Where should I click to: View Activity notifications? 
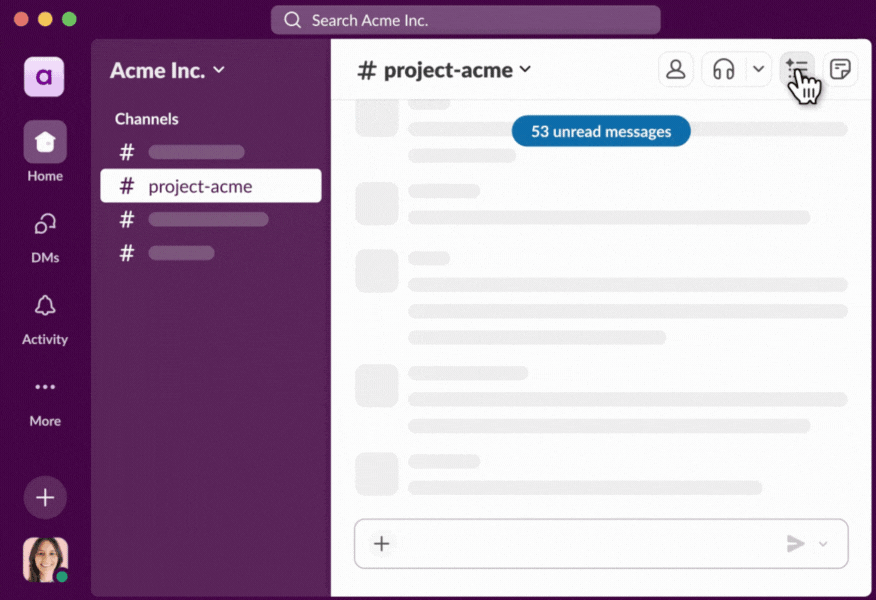coord(44,306)
